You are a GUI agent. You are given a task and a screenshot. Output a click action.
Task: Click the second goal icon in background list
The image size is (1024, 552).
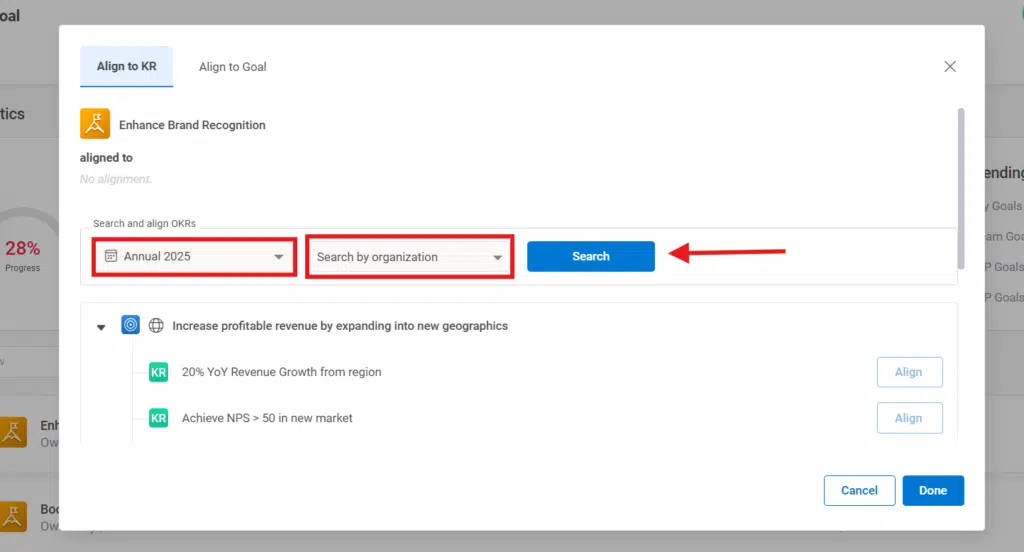click(x=13, y=517)
